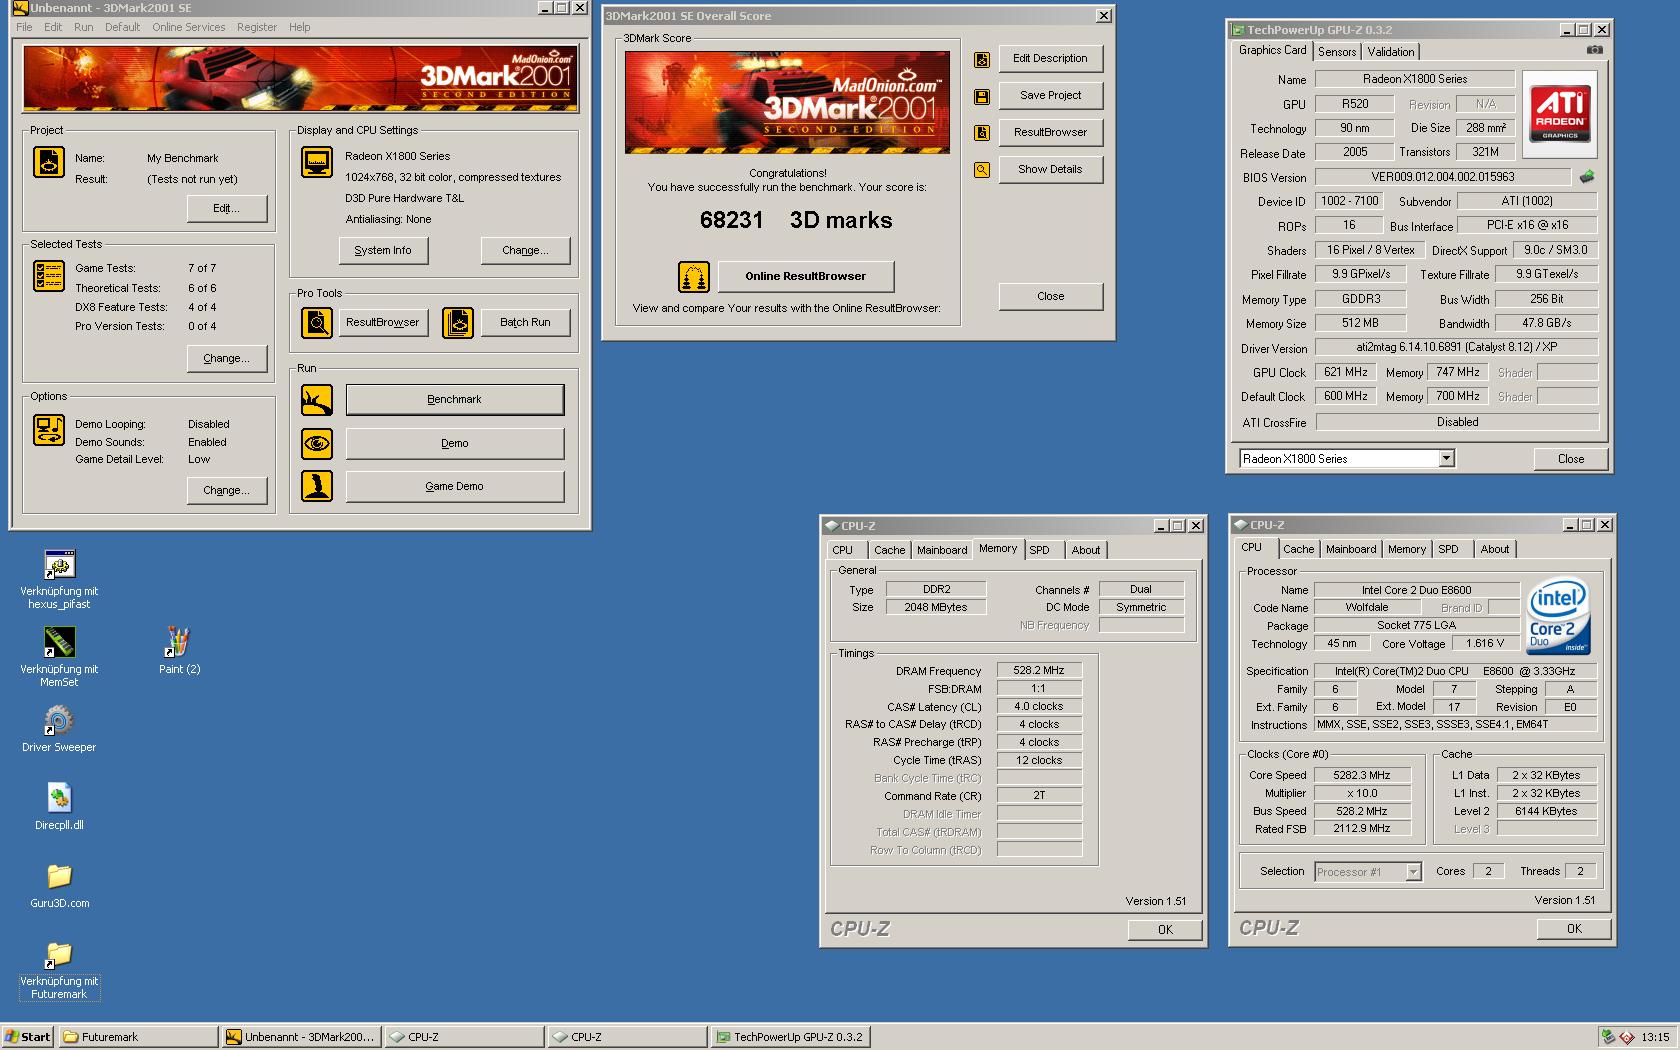Click the Edit... button in Project section
Screen dimensions: 1680x1050
click(x=227, y=208)
